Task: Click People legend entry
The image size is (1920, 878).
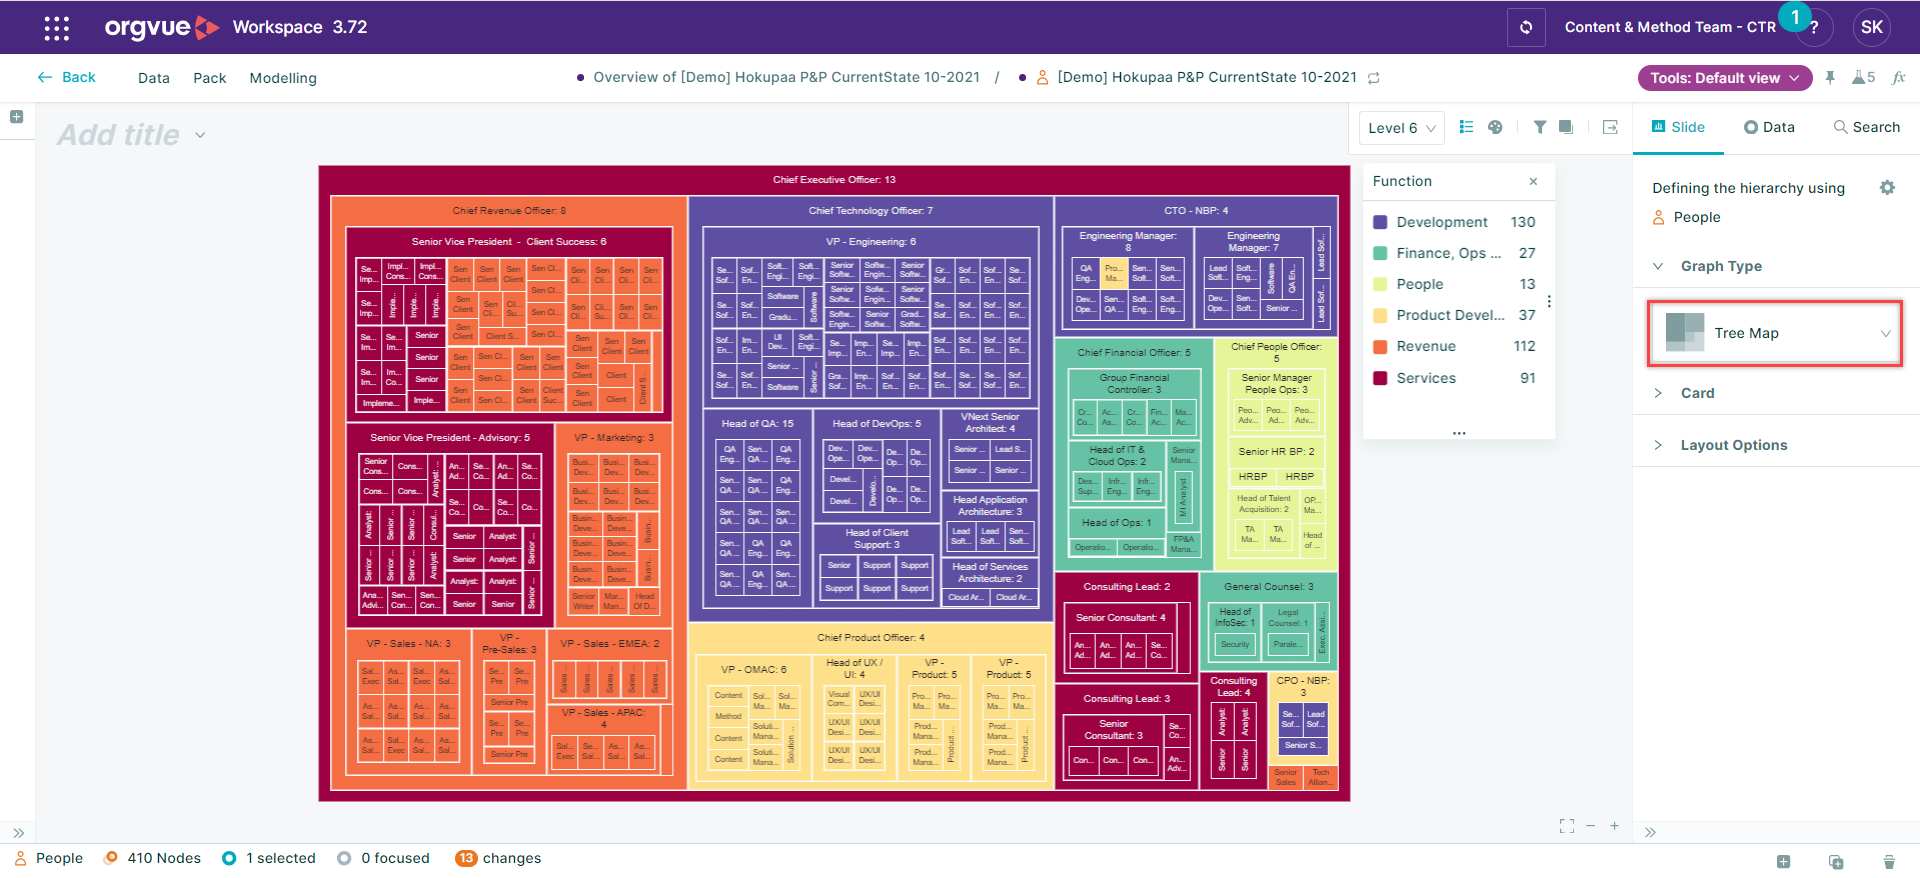Action: click(1455, 284)
